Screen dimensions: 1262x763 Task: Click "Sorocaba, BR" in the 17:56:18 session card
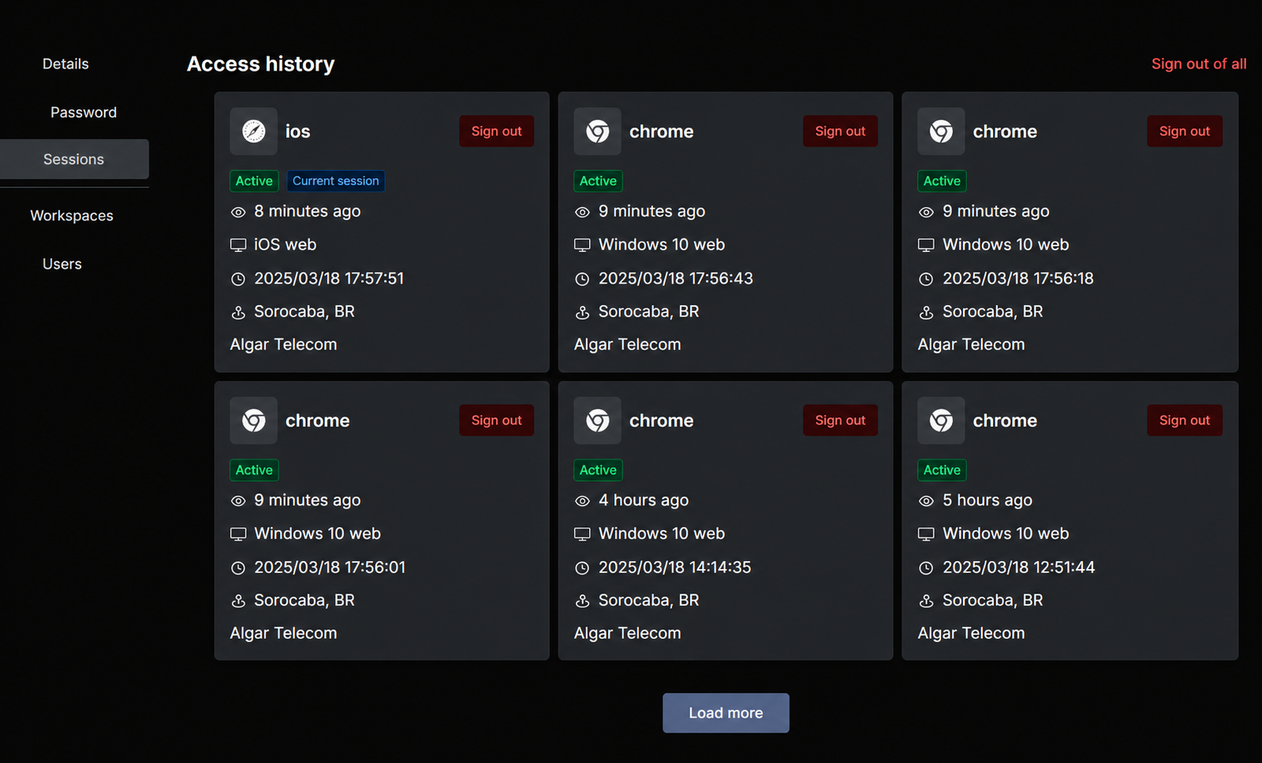point(993,311)
